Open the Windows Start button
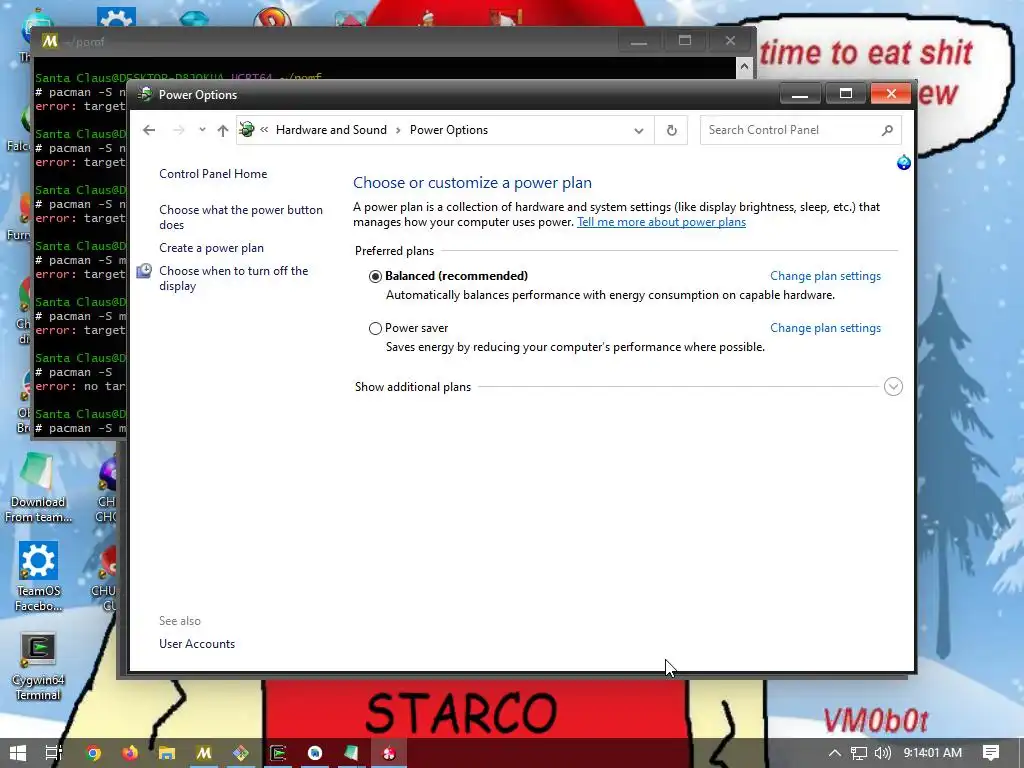The height and width of the screenshot is (768, 1024). pos(18,753)
